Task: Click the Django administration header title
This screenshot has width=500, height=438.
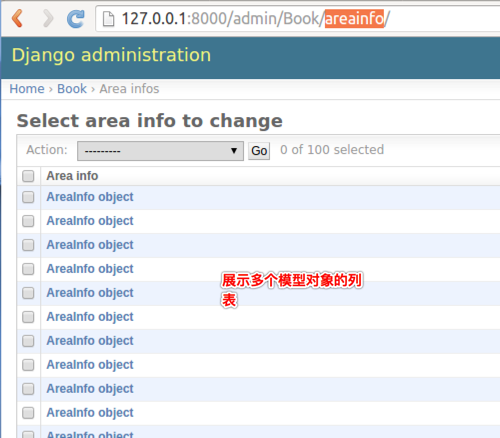Action: [x=111, y=55]
